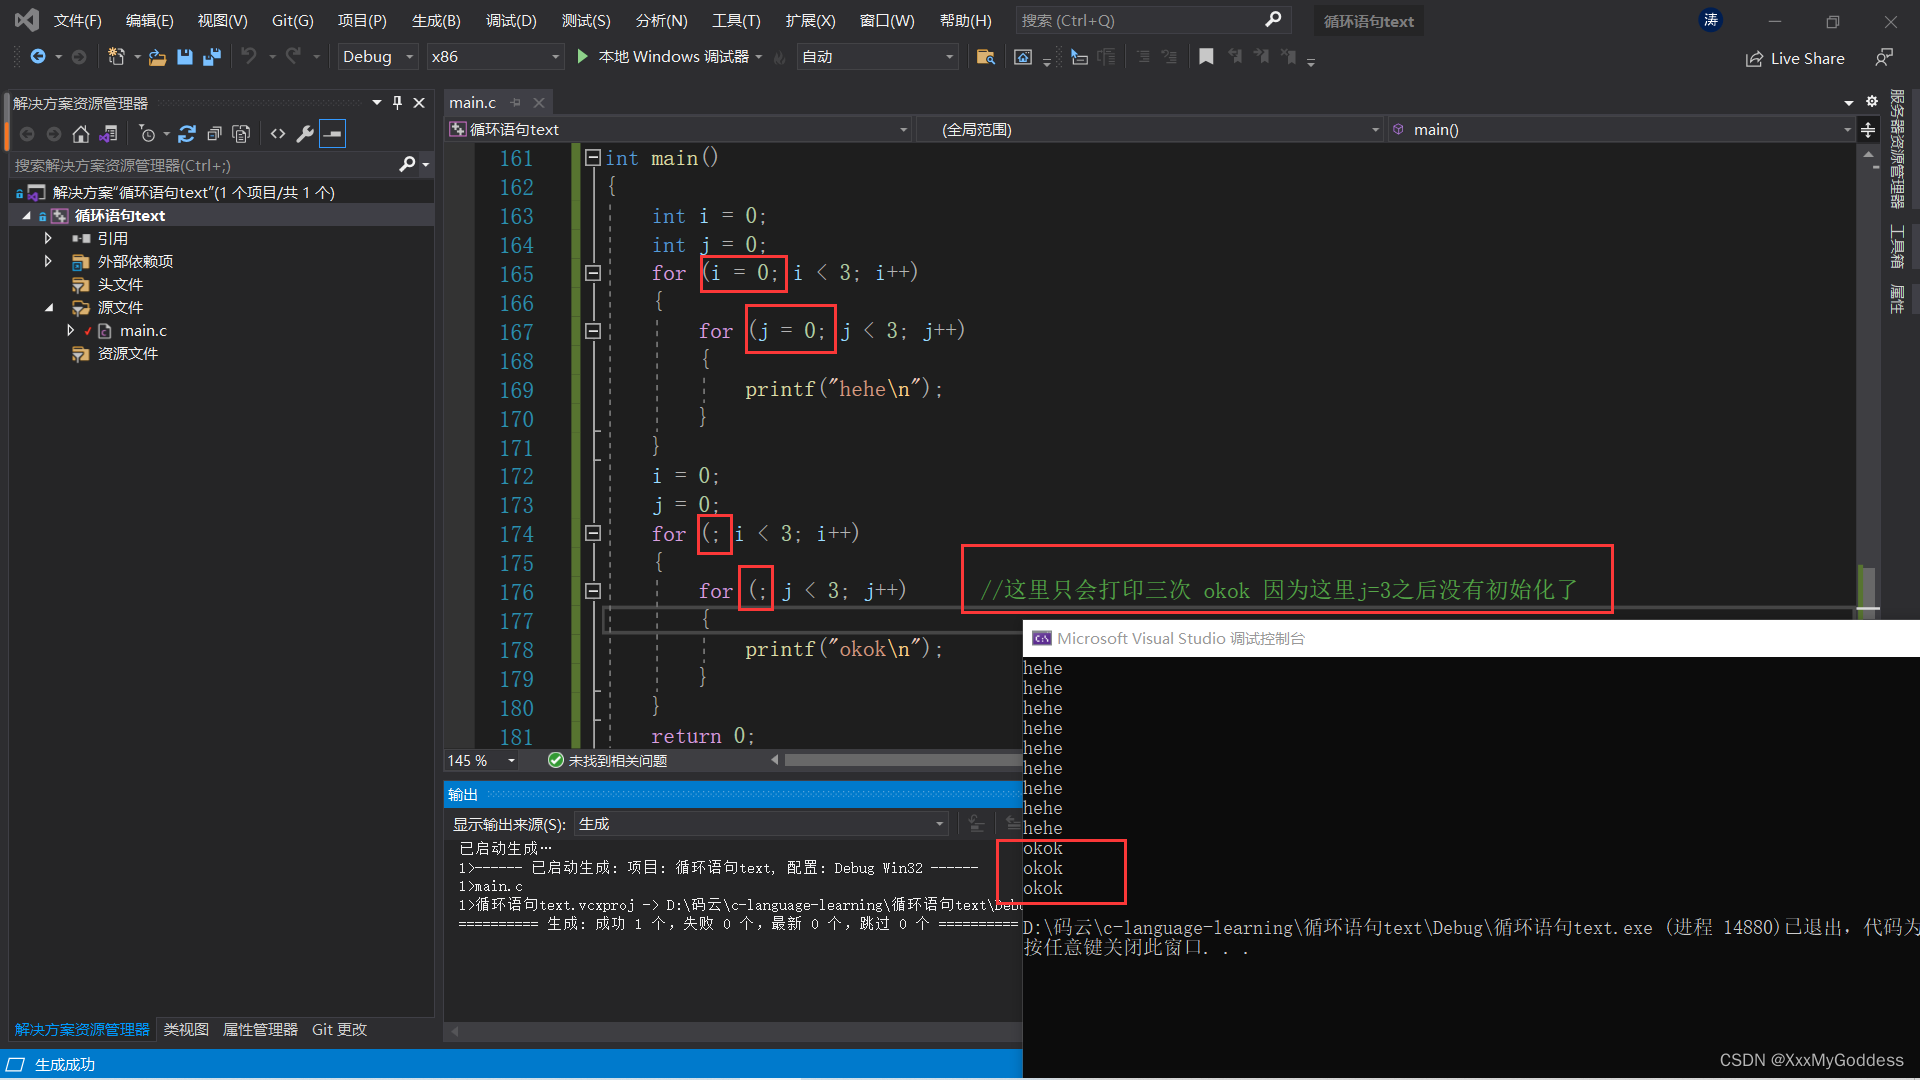Open the 调试(D) menu
Image resolution: width=1920 pixels, height=1080 pixels.
[511, 20]
